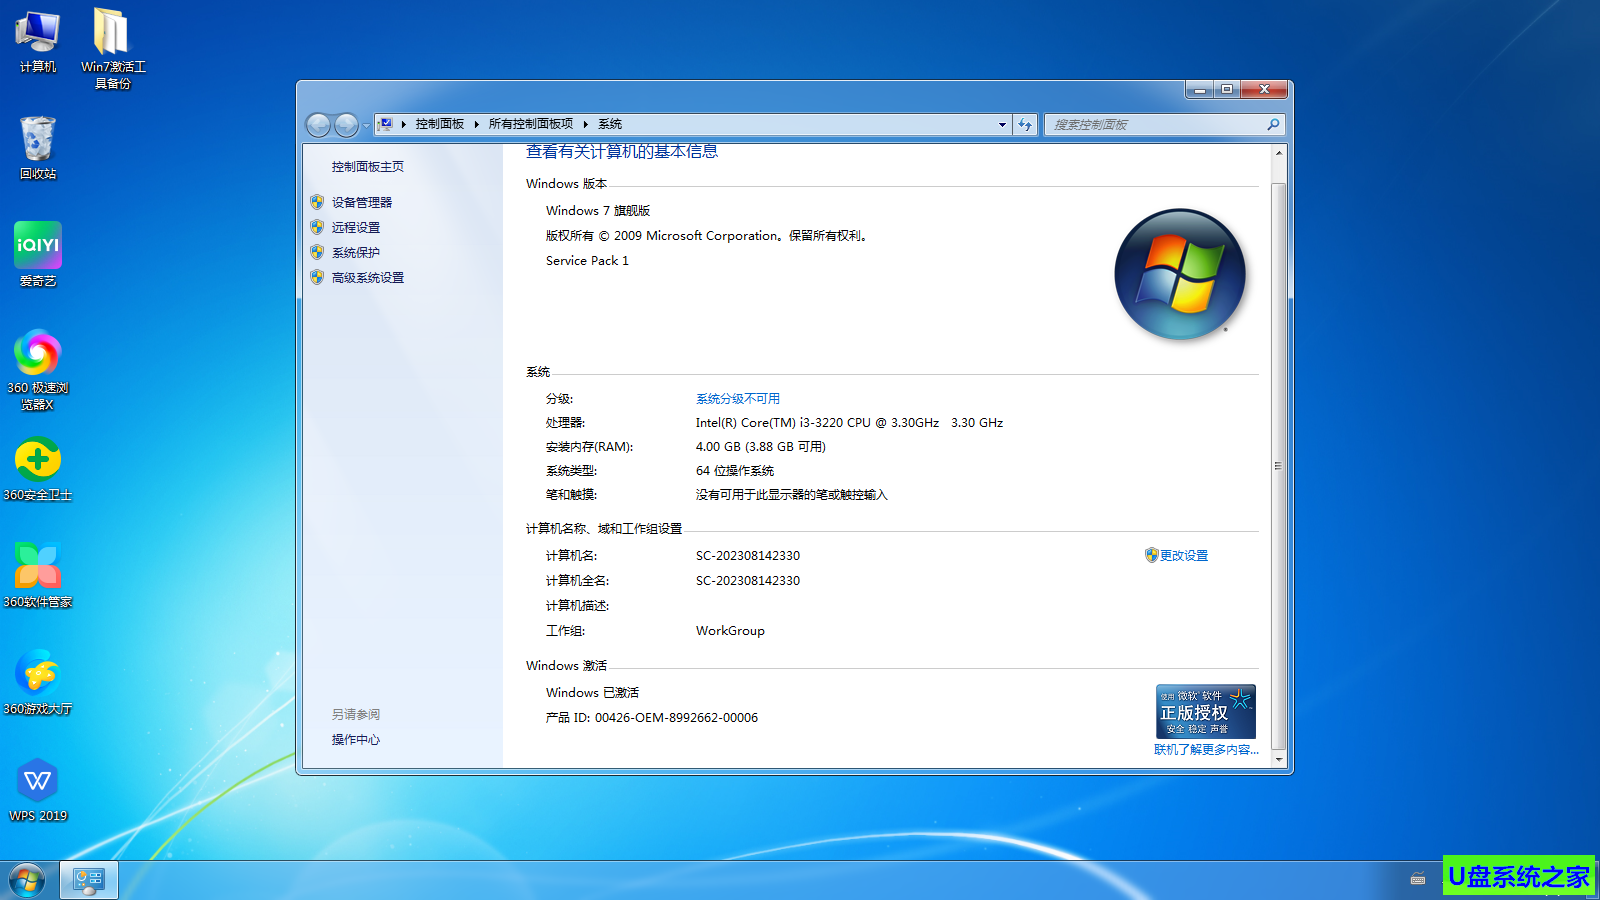Click the 系统分级不可用 rating link
The width and height of the screenshot is (1600, 900).
pyautogui.click(x=738, y=398)
